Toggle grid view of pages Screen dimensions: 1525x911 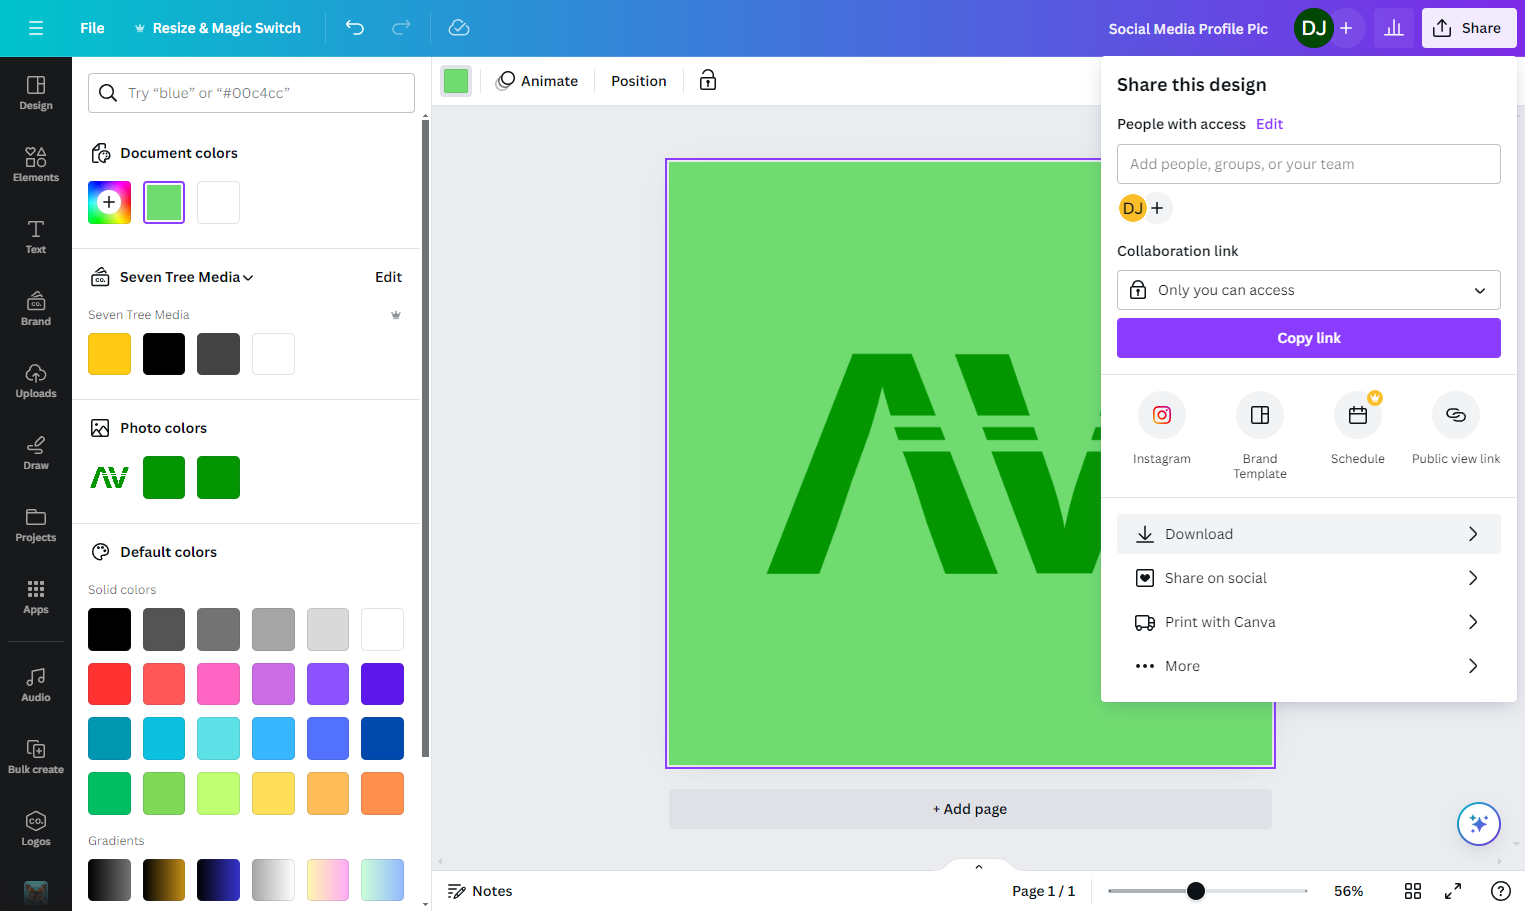[1413, 891]
